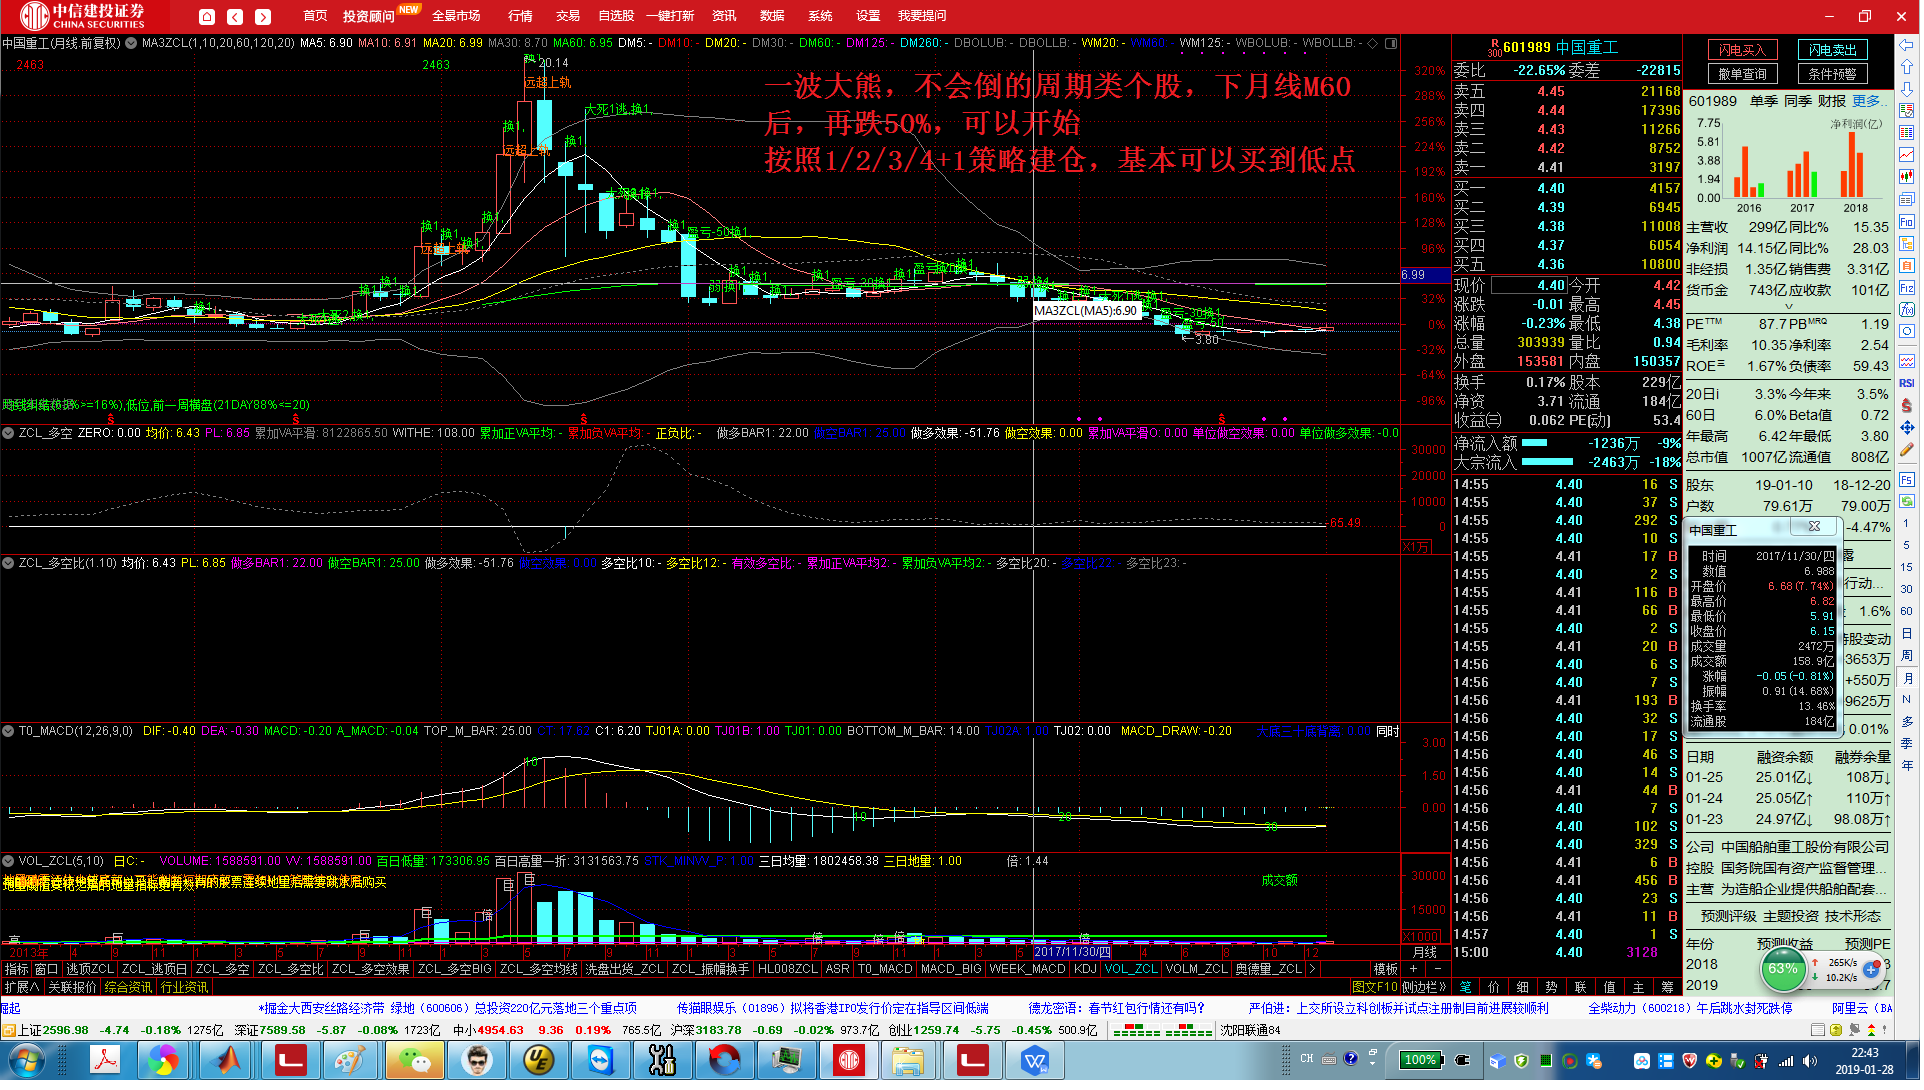Click the home icon in title bar
1924x1090 pixels.
[x=207, y=16]
